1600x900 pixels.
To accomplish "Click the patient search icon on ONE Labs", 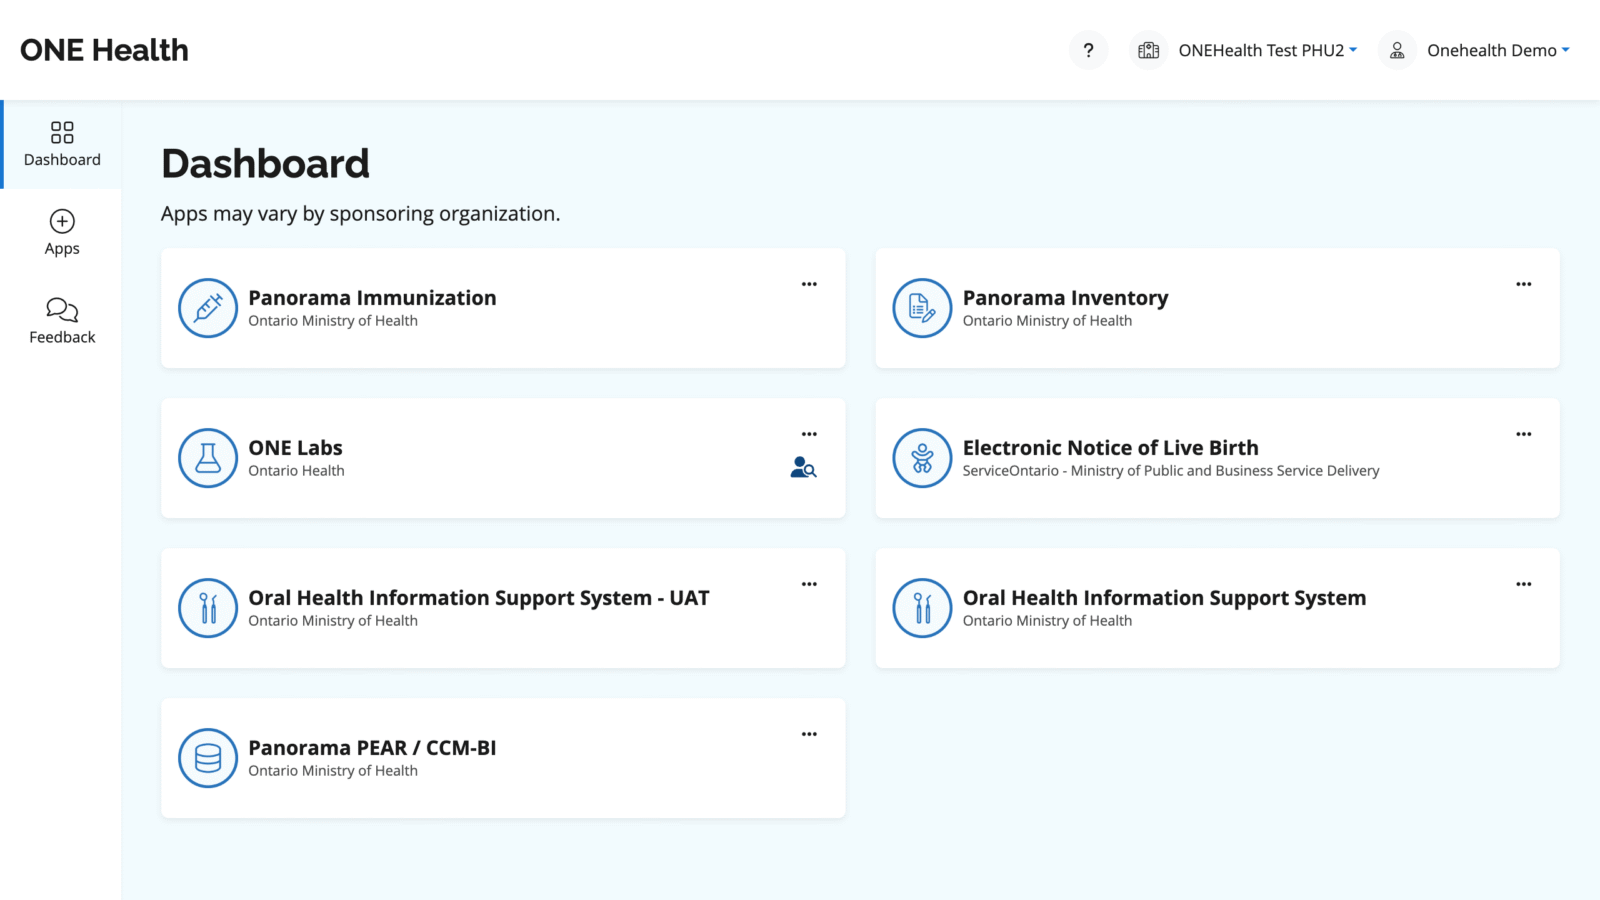I will pyautogui.click(x=803, y=467).
